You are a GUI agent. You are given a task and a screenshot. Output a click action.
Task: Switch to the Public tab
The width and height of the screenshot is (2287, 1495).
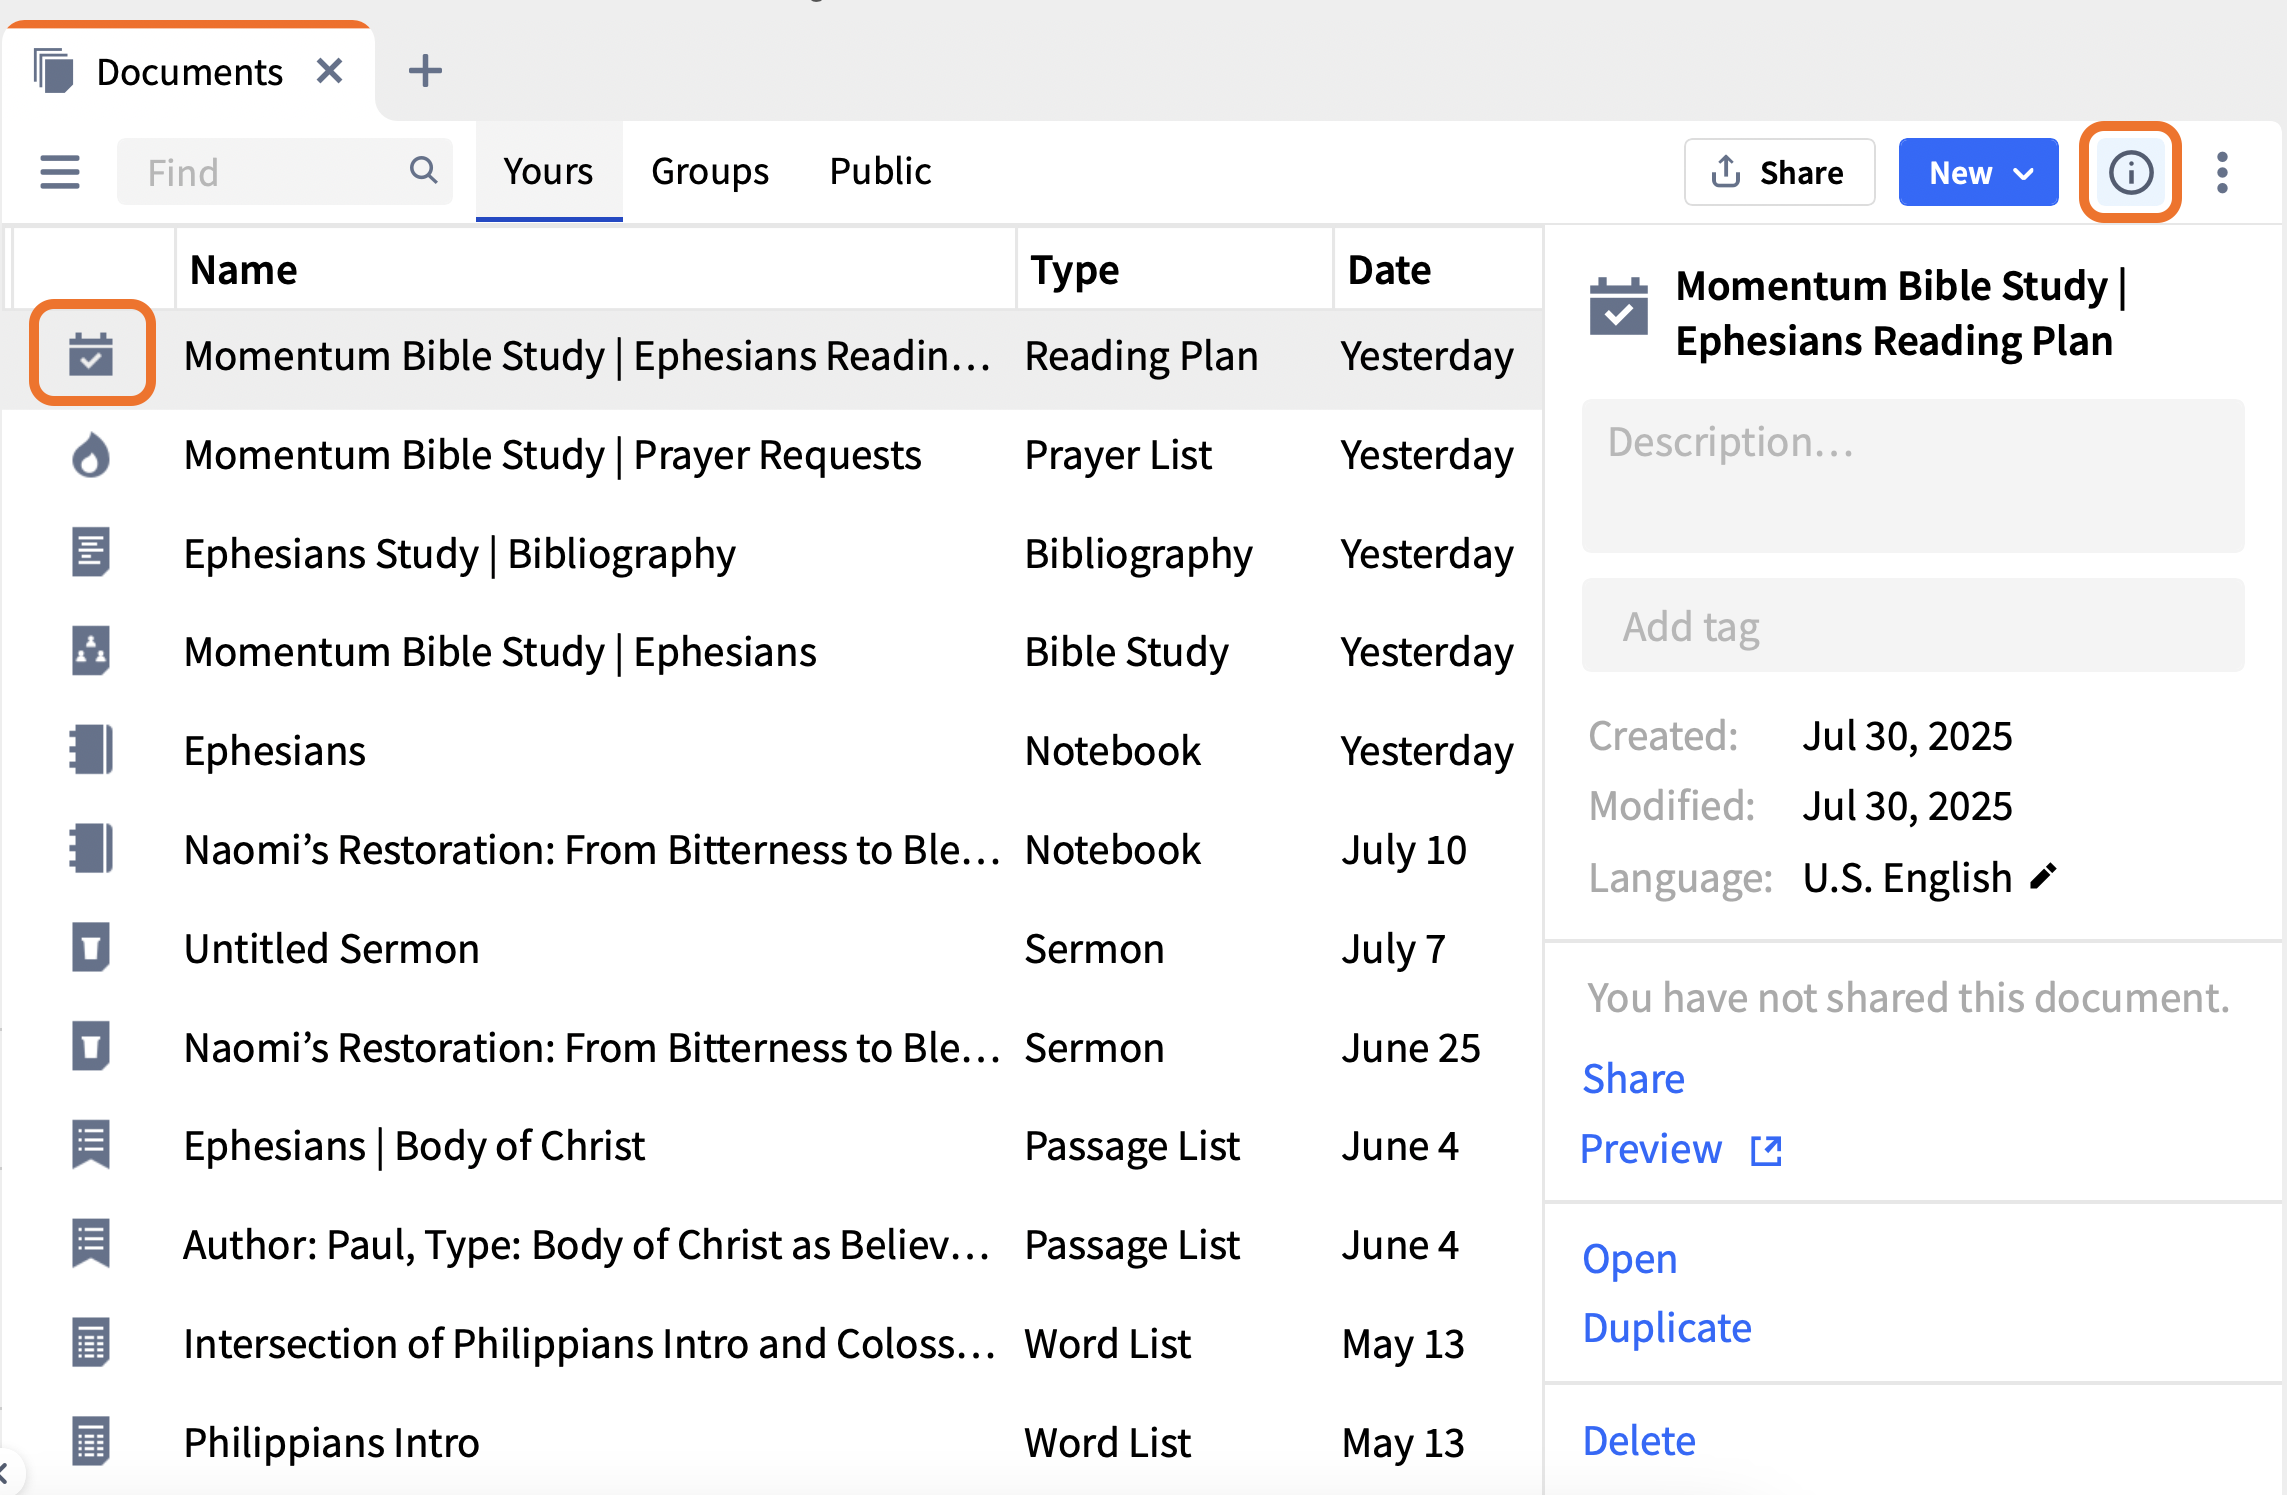tap(880, 171)
